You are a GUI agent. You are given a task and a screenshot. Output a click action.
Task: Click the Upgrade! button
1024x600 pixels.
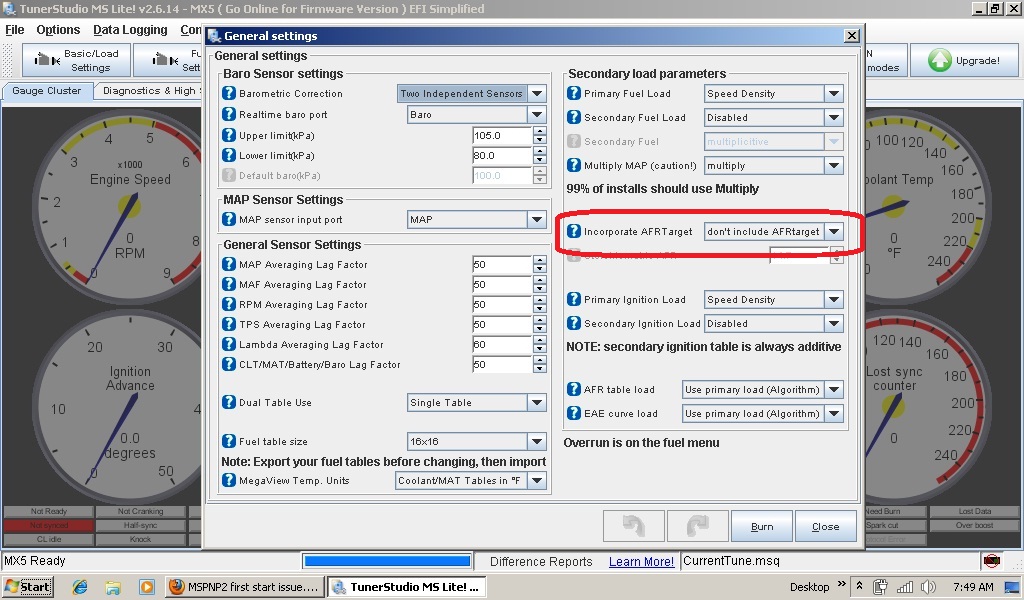(x=964, y=61)
